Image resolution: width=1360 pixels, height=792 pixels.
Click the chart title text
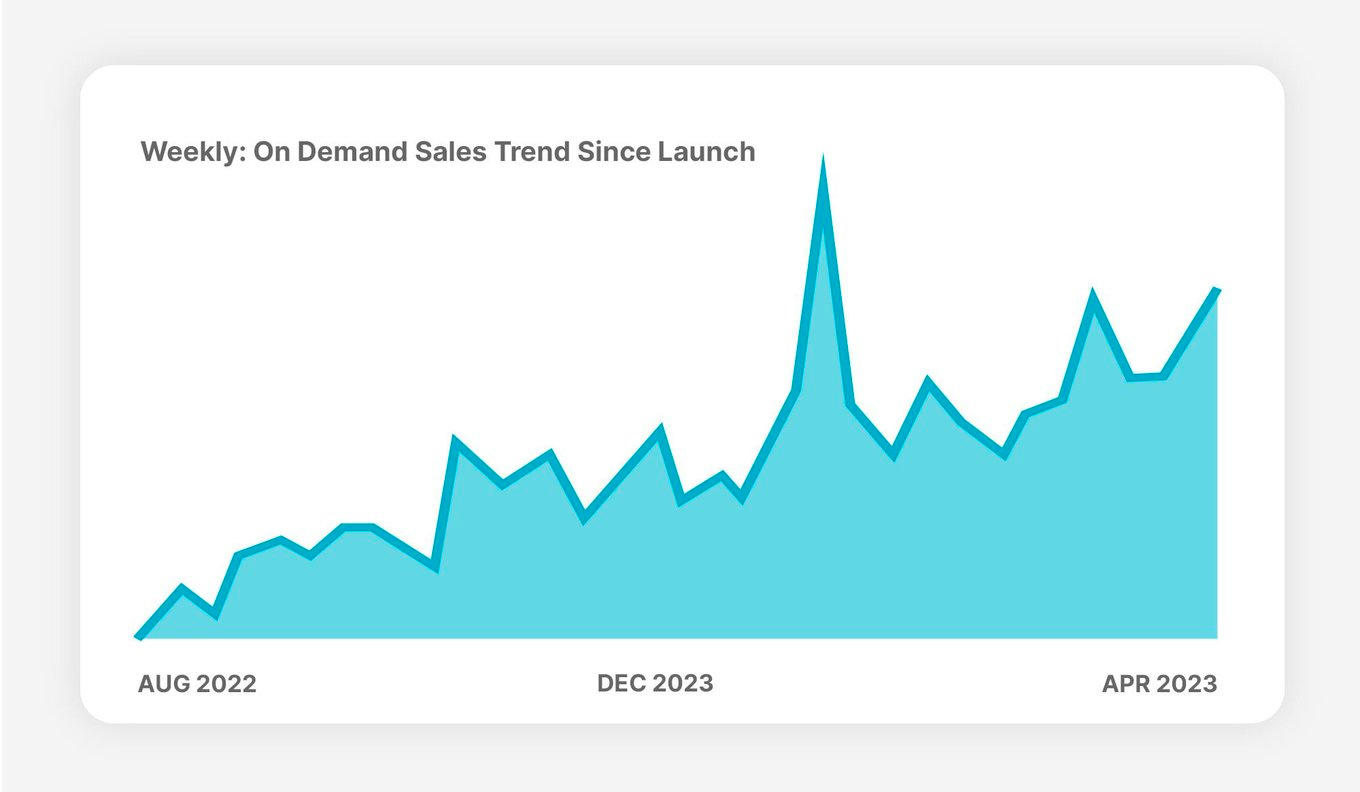[x=447, y=152]
